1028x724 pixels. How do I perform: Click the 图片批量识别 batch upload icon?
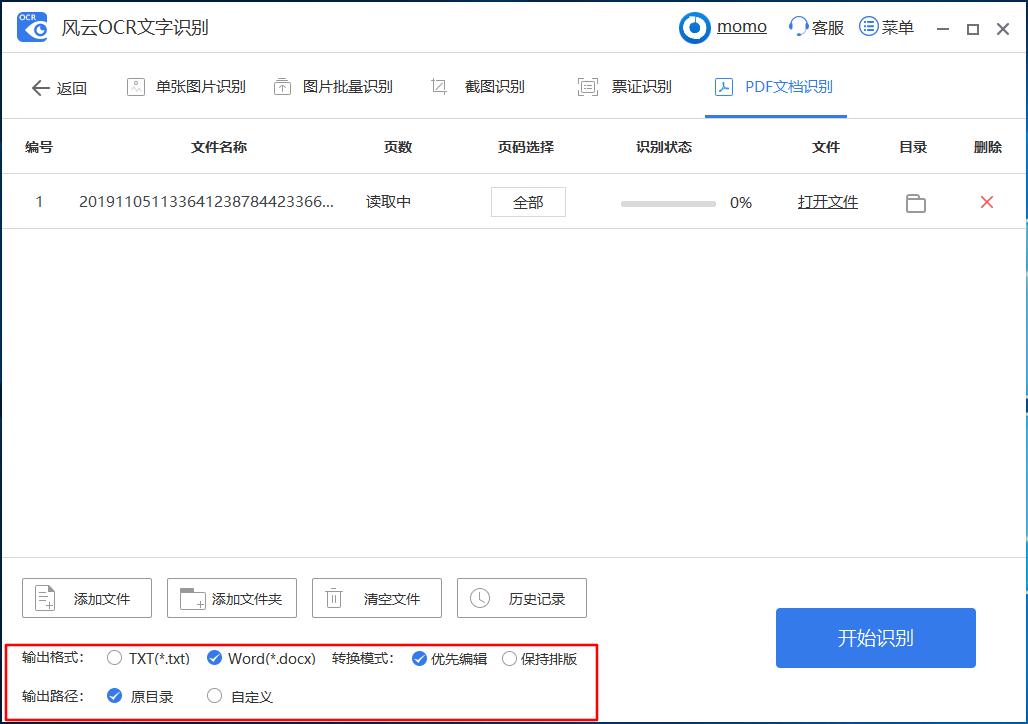point(283,87)
